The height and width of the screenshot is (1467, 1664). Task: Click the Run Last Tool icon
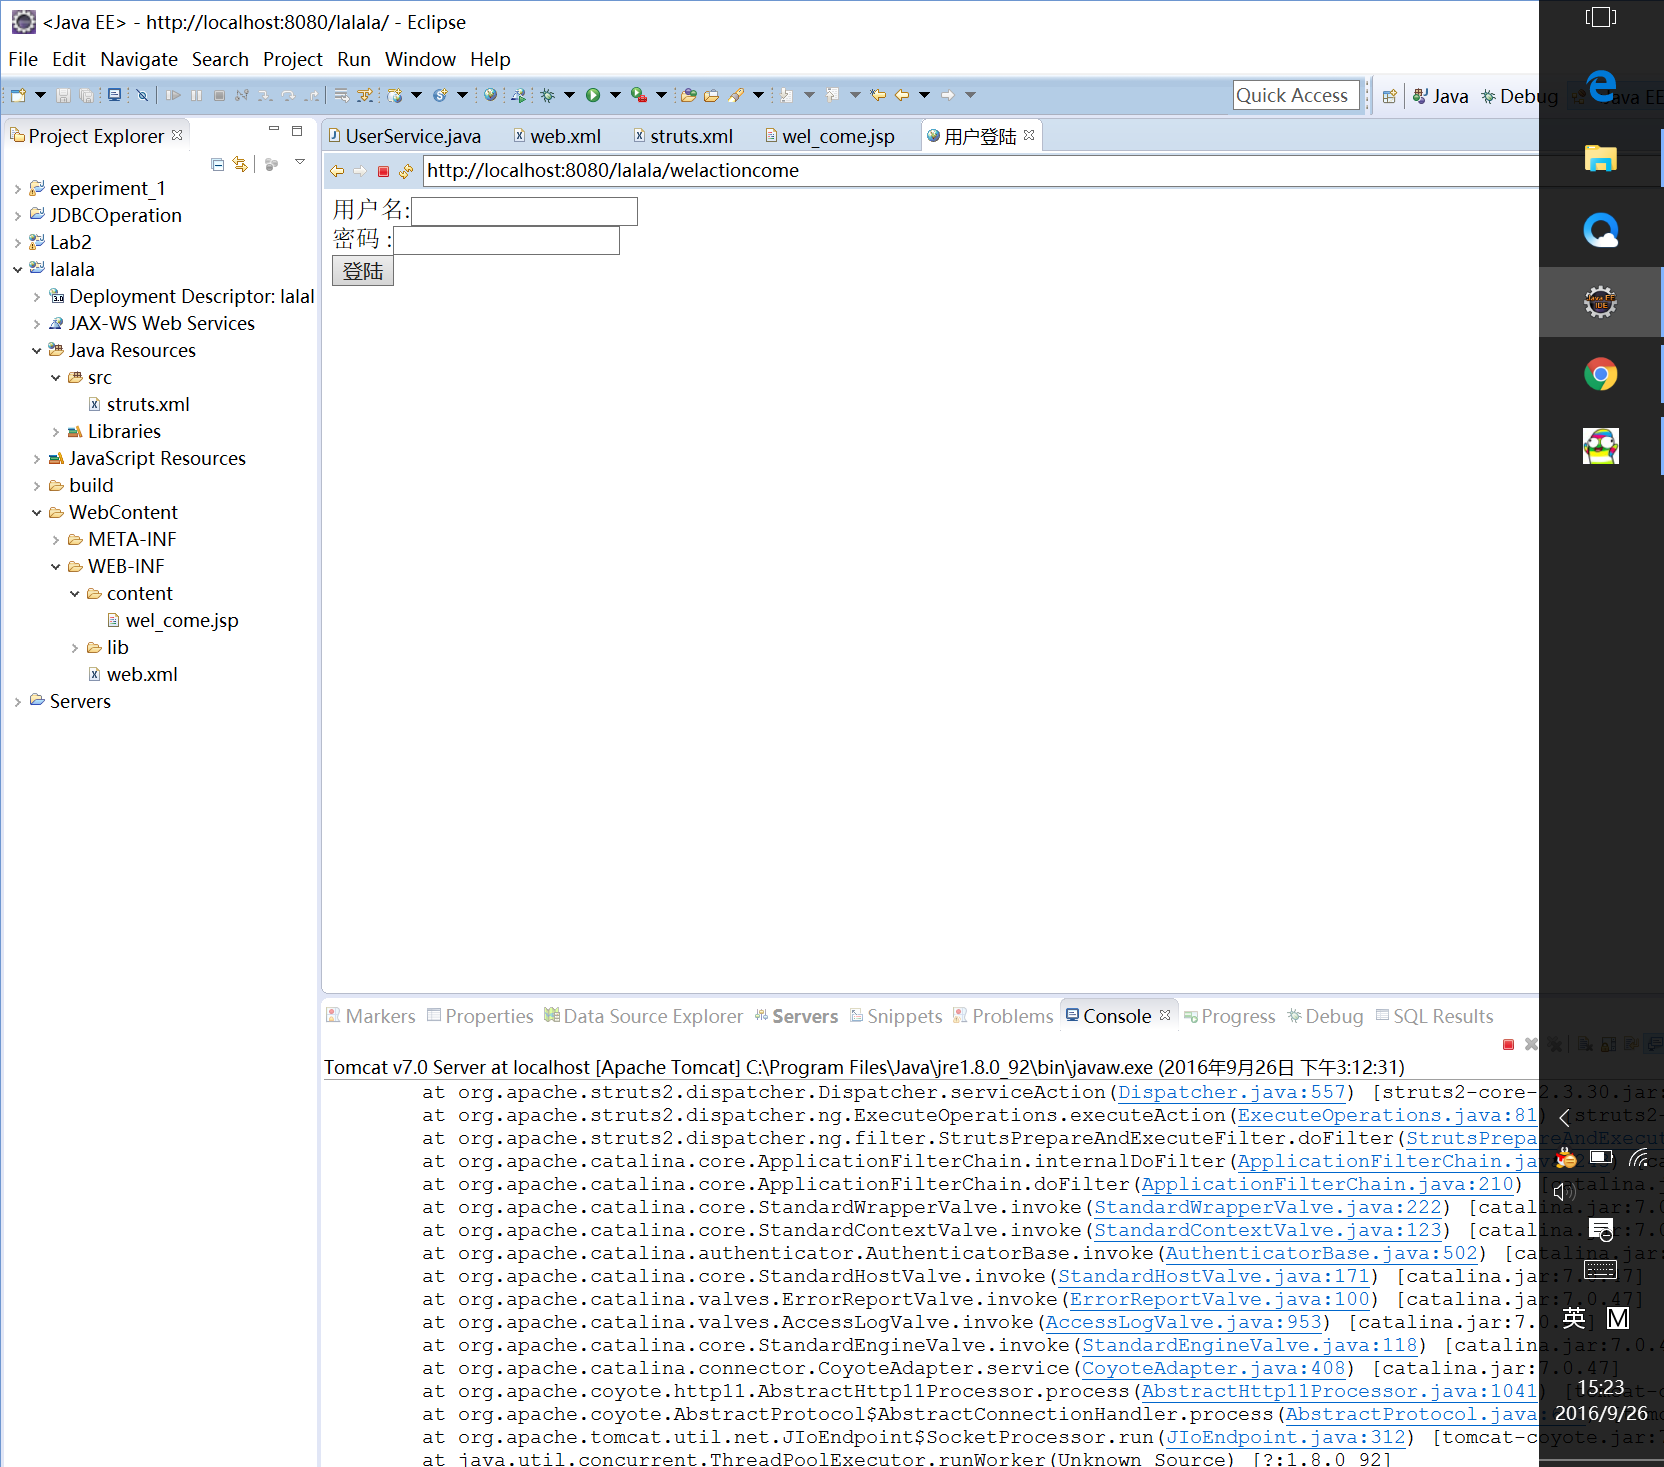click(x=638, y=95)
